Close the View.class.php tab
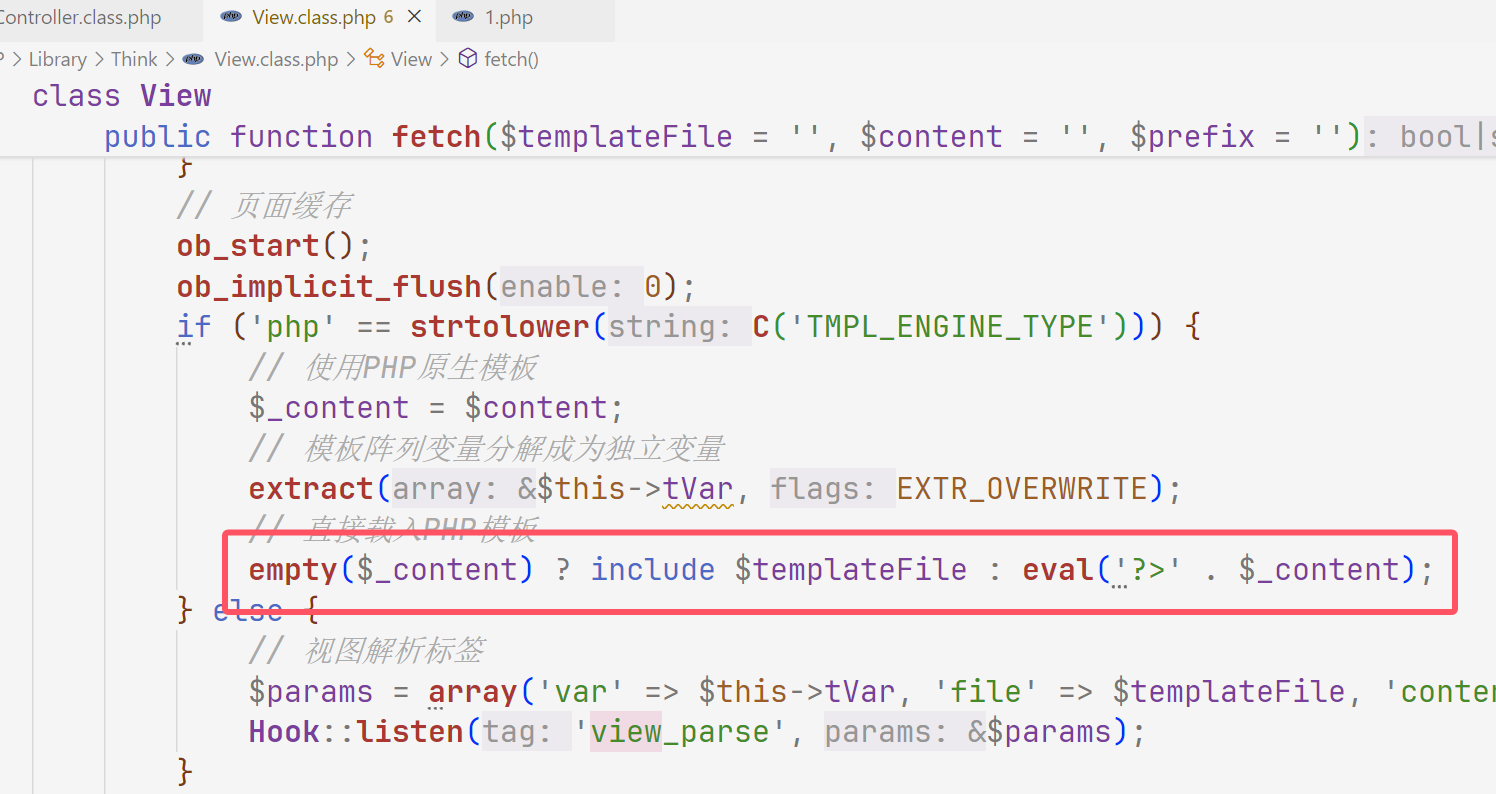 pos(415,18)
